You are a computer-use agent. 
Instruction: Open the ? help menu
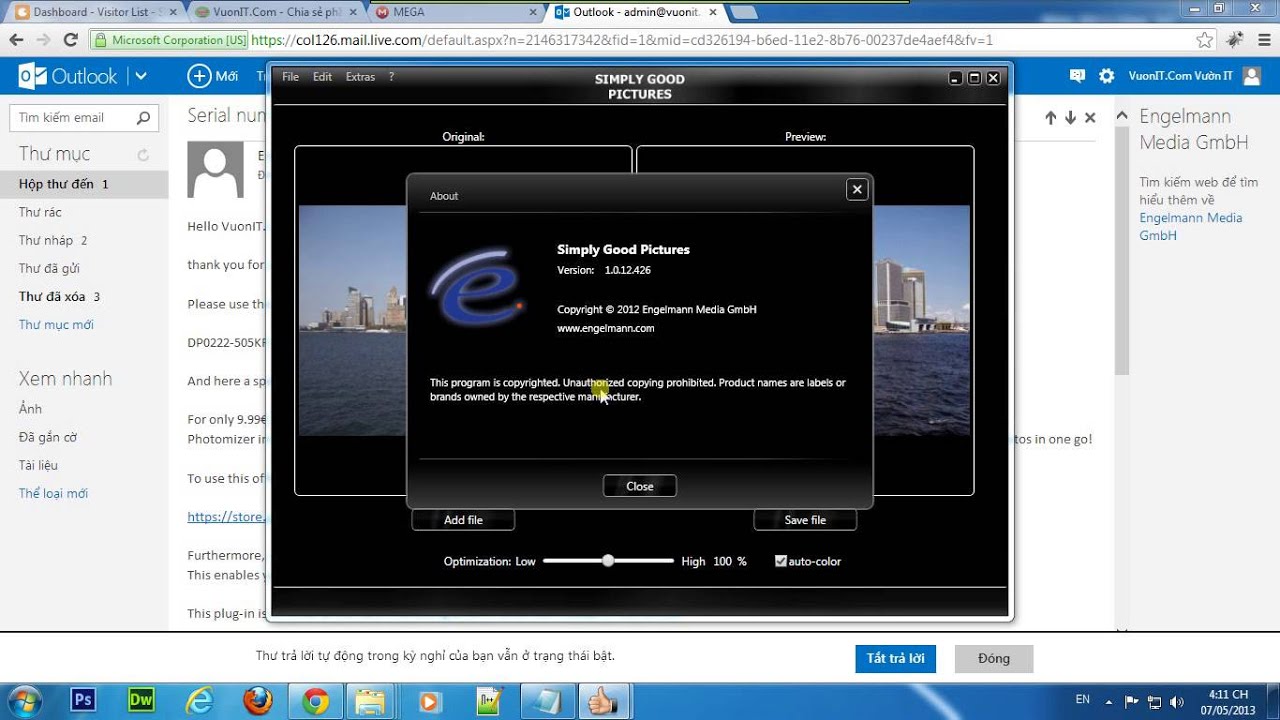[391, 77]
